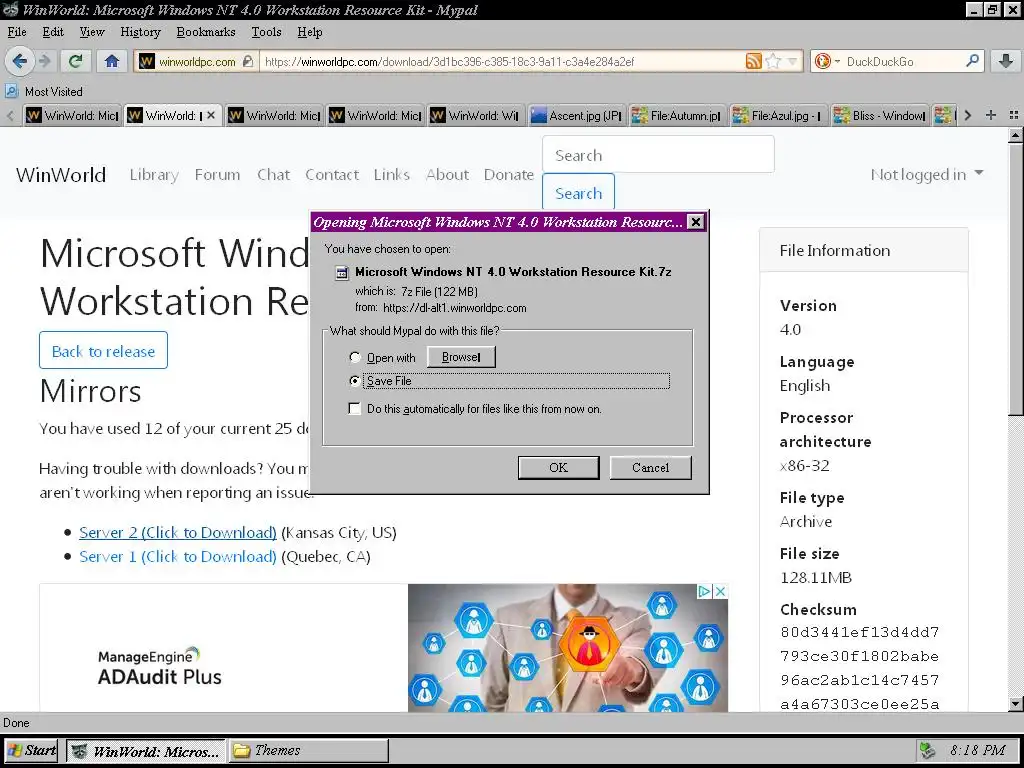The width and height of the screenshot is (1024, 768).
Task: Open the Chat nav link
Action: pos(273,174)
